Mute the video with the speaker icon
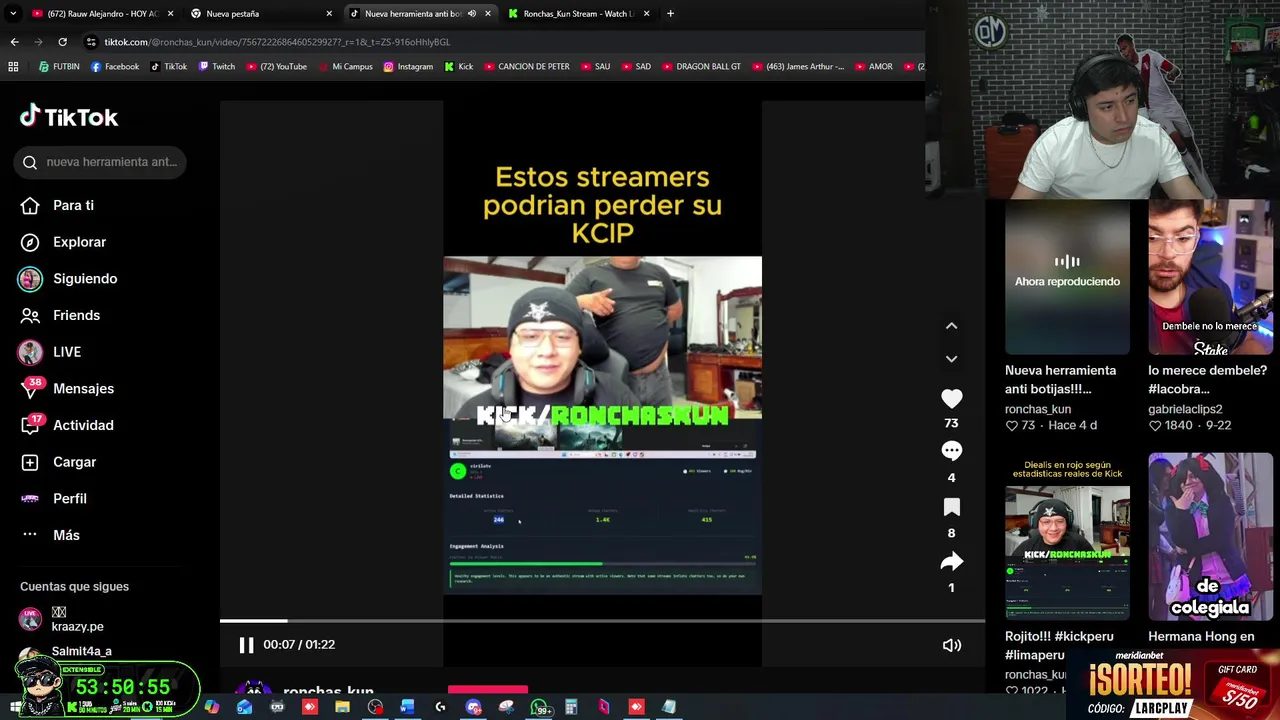The width and height of the screenshot is (1280, 720). click(952, 645)
